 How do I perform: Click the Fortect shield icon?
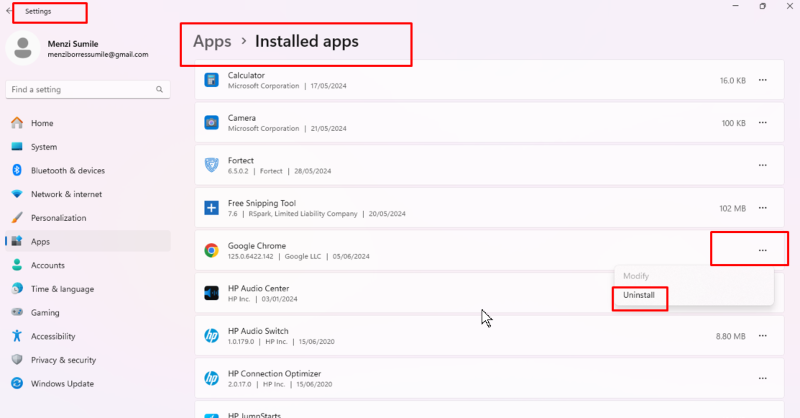pyautogui.click(x=211, y=165)
